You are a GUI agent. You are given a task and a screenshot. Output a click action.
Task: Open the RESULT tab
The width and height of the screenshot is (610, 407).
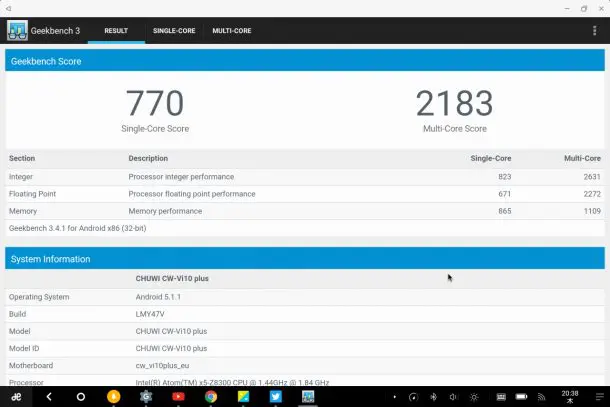point(116,31)
